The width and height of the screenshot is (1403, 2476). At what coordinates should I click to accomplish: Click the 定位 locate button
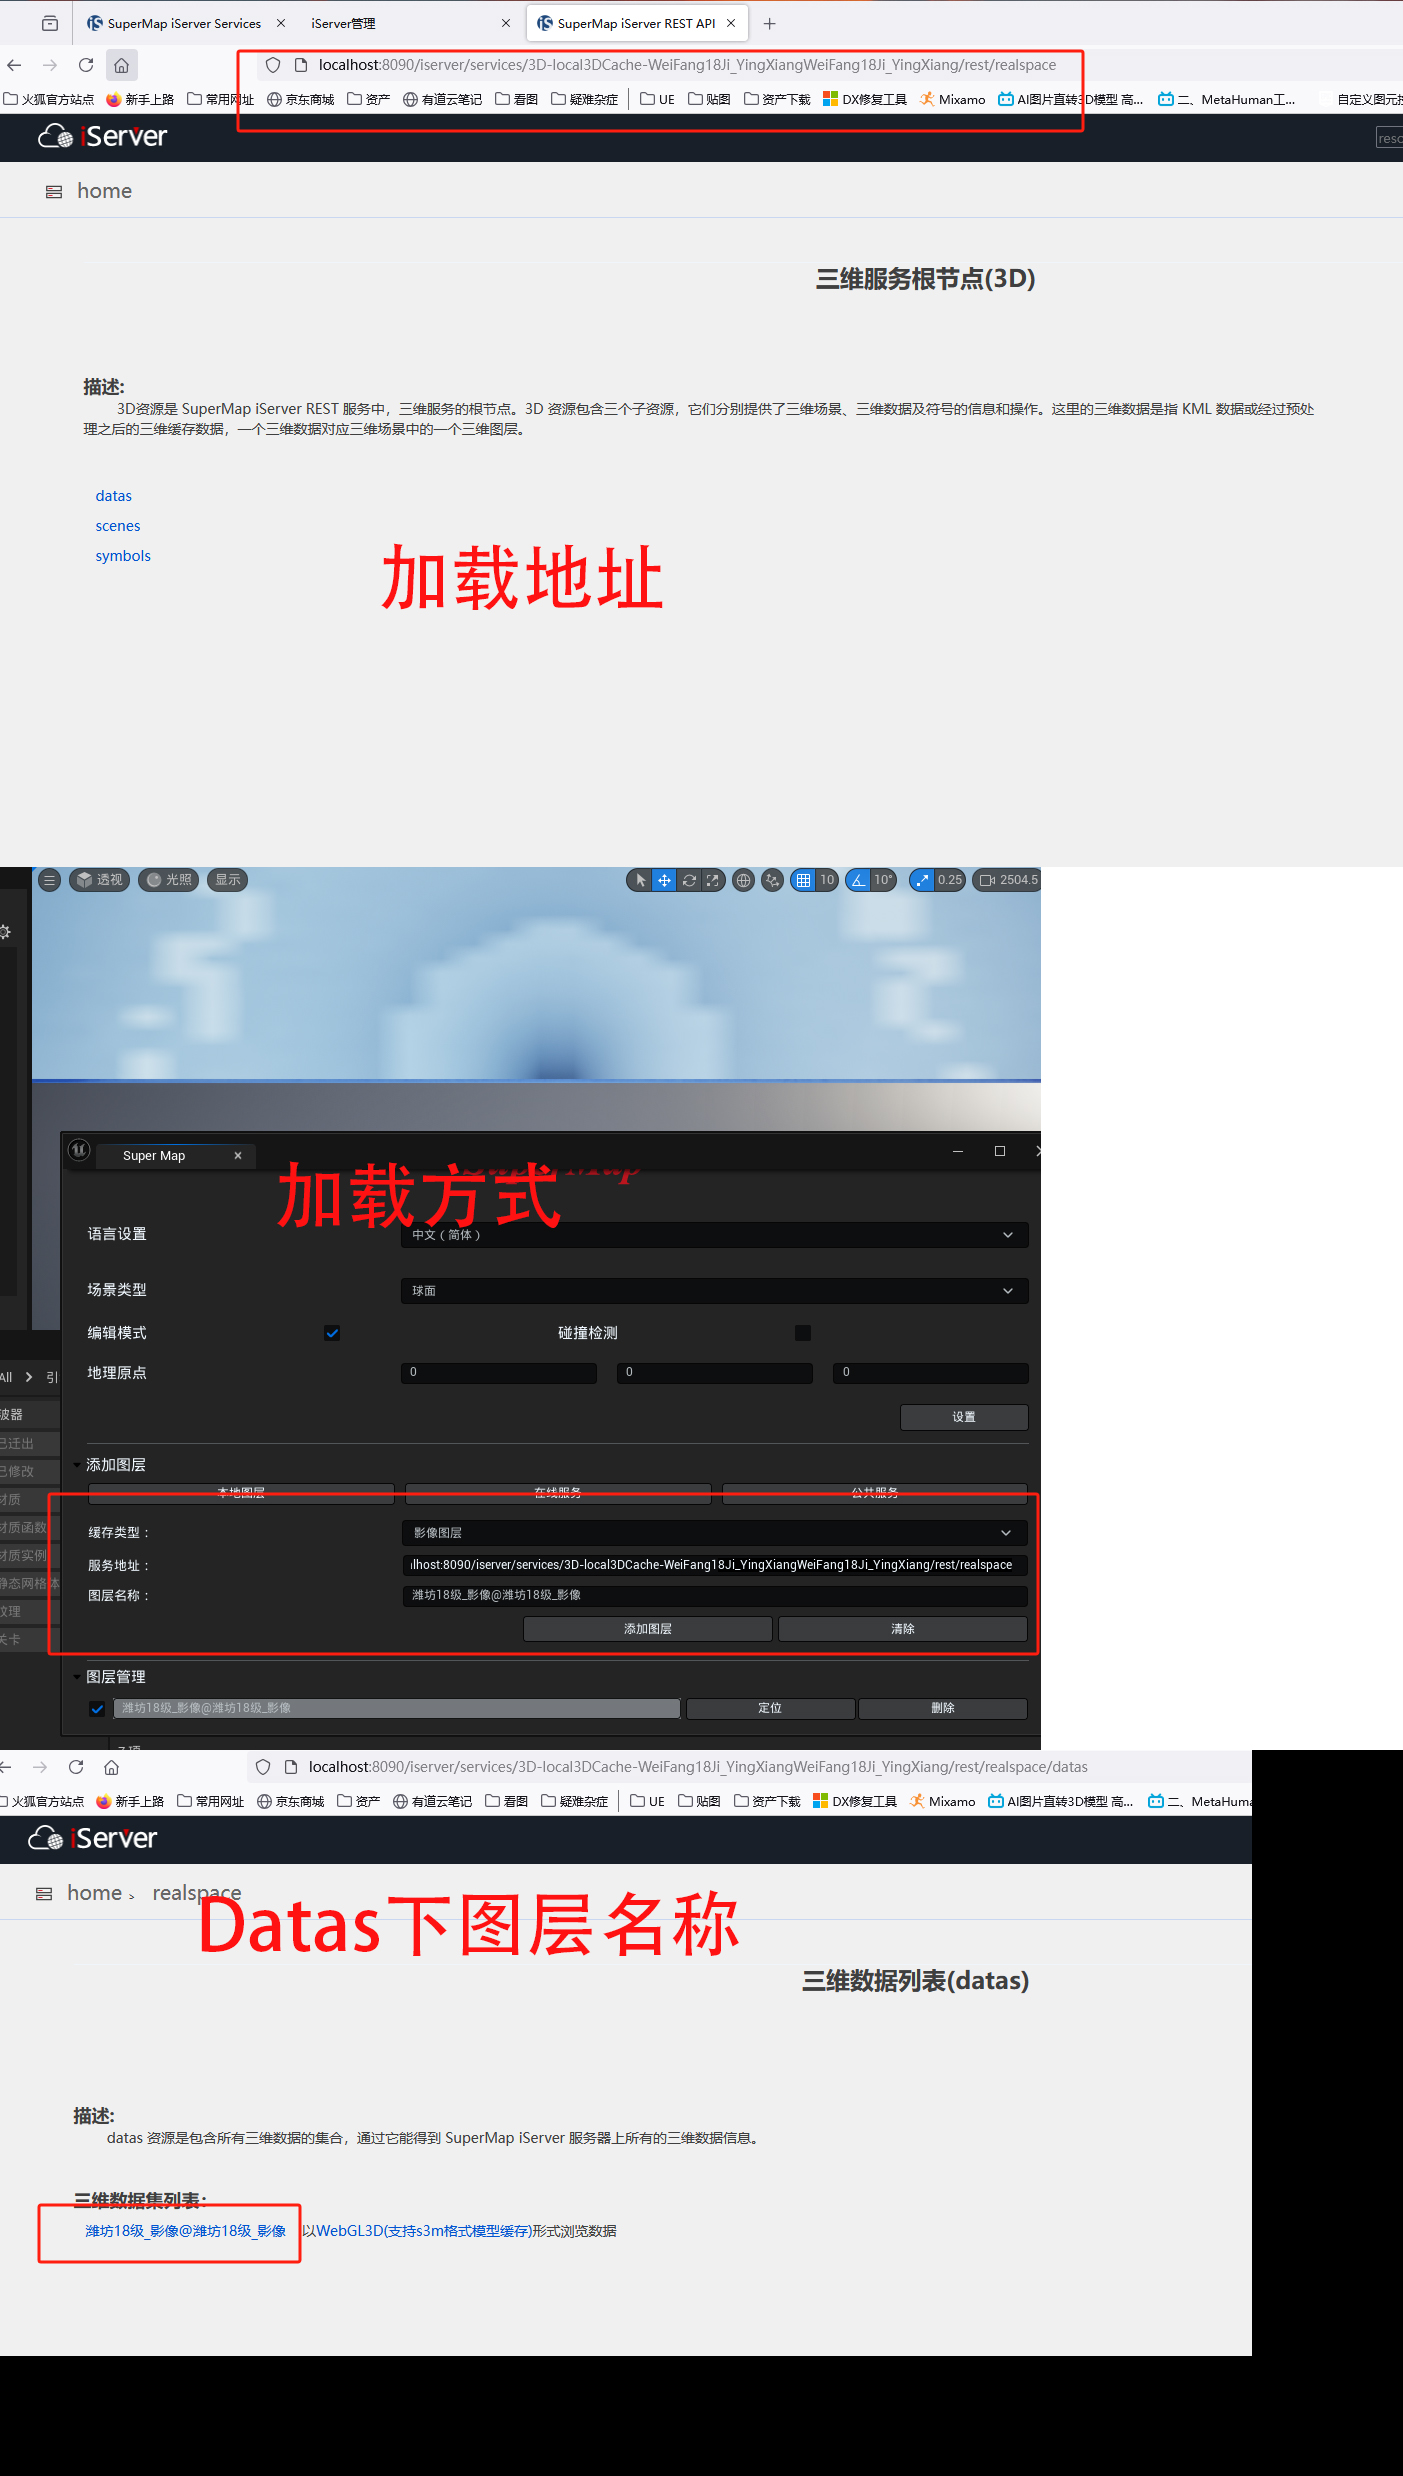click(x=770, y=1708)
